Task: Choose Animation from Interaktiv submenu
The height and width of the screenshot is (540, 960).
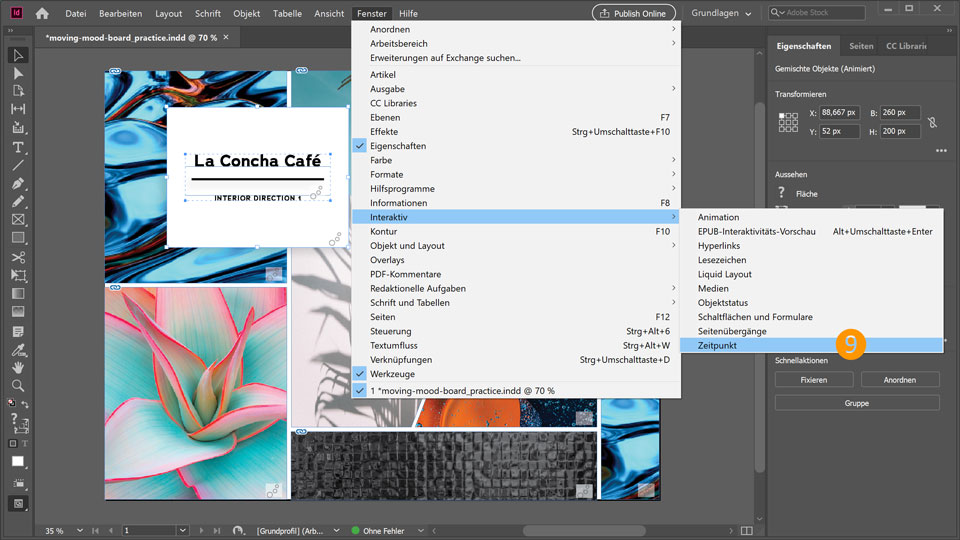Action: [812, 217]
